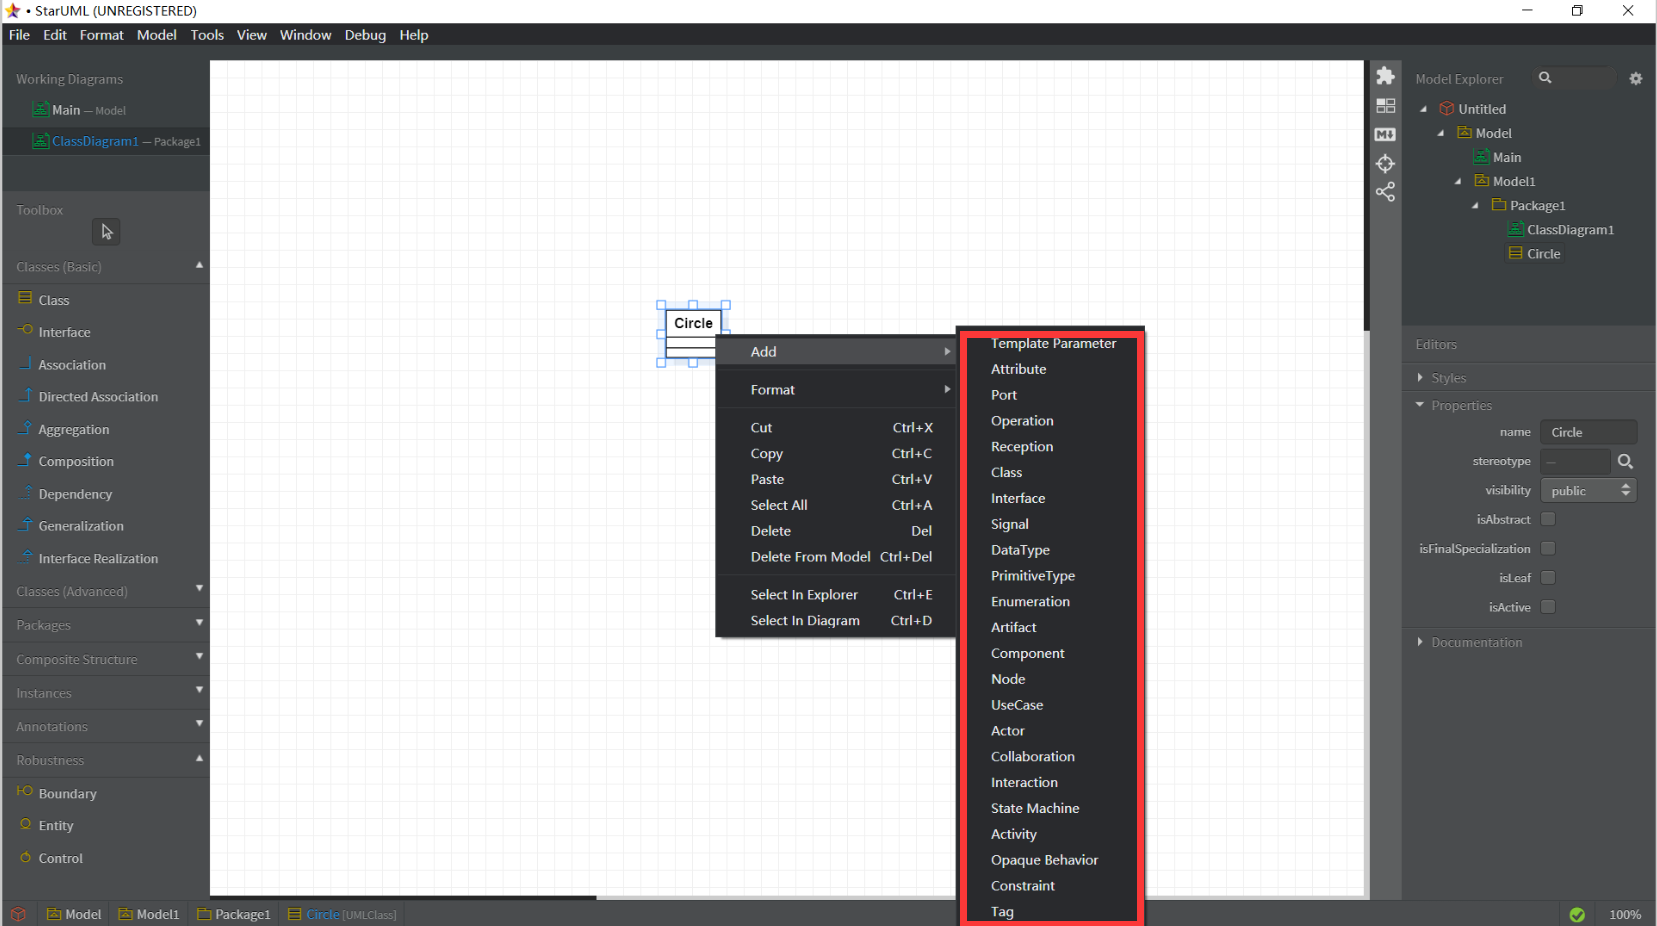The width and height of the screenshot is (1657, 926).
Task: Click Delete From Model in context menu
Action: coord(836,557)
